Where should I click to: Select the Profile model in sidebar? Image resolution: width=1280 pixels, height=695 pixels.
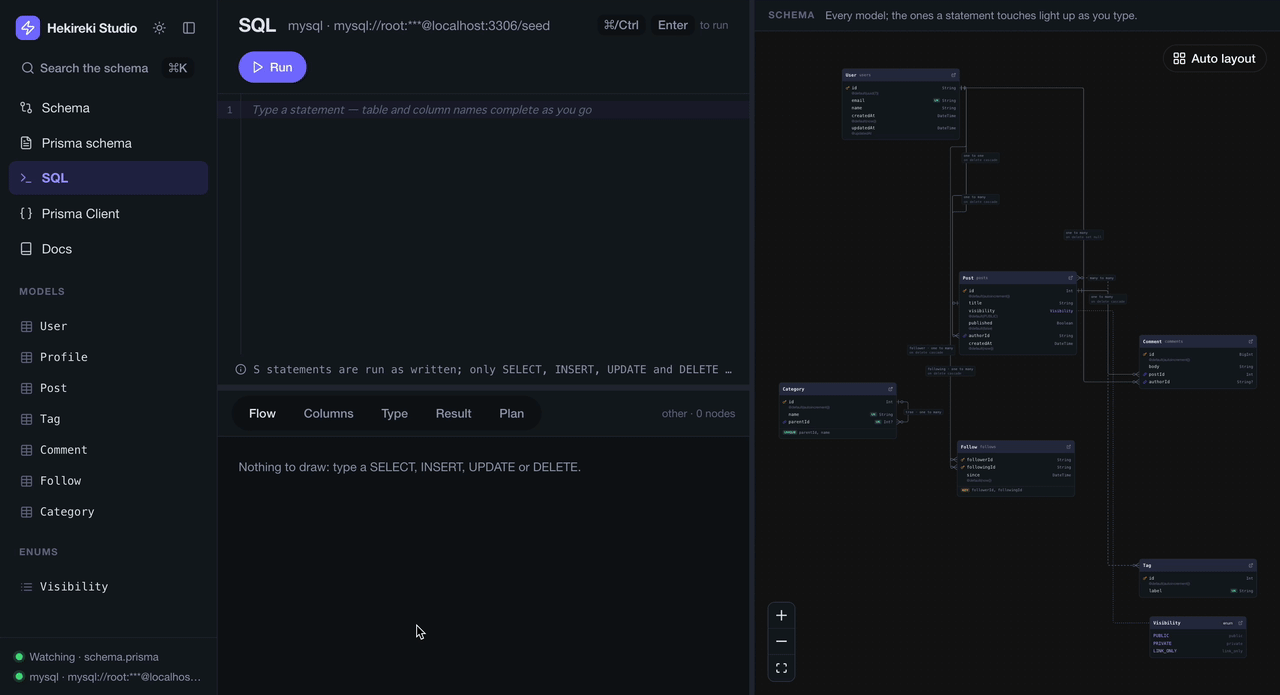[108, 357]
